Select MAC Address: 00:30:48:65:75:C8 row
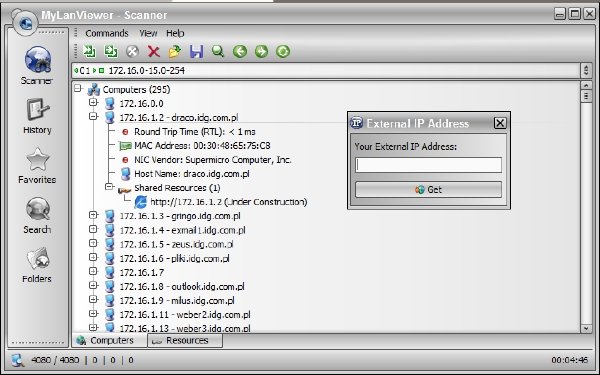This screenshot has height=375, width=600. pyautogui.click(x=202, y=146)
